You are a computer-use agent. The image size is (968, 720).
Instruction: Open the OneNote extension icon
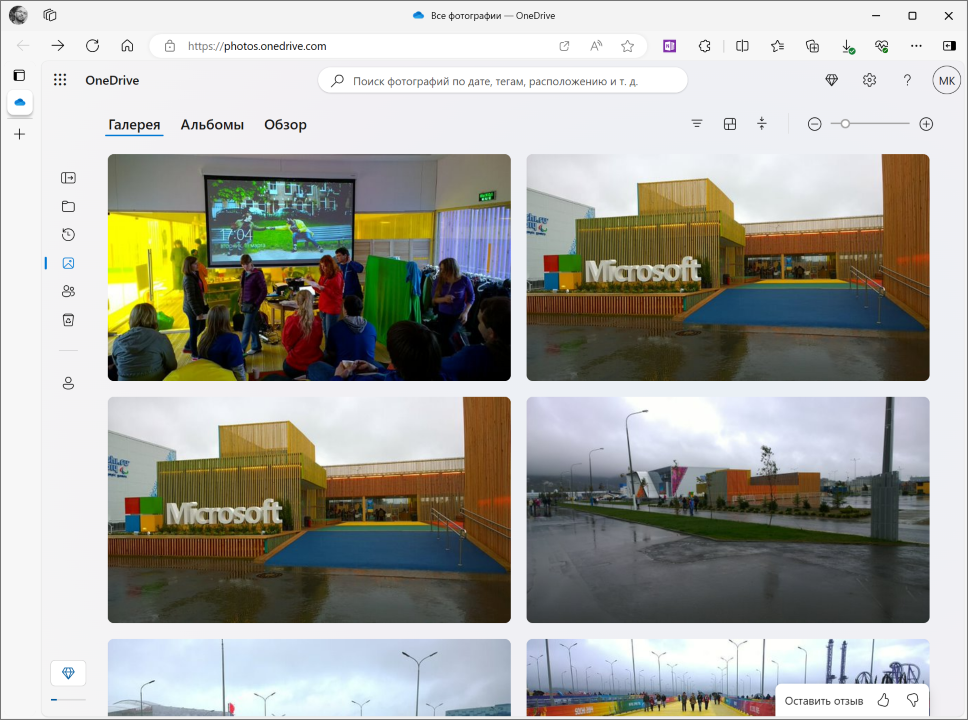[x=669, y=46]
